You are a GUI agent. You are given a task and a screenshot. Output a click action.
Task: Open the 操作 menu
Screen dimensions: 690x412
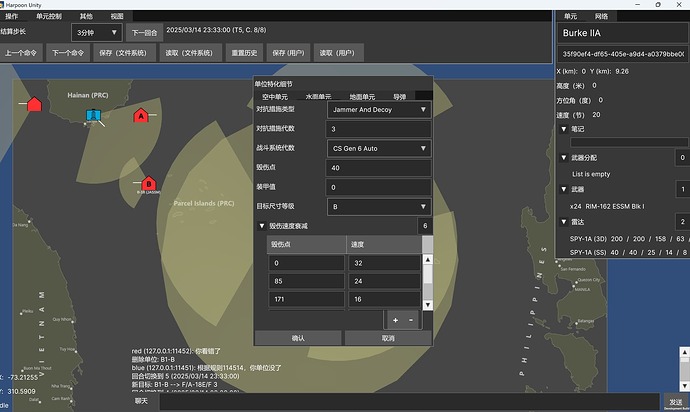click(12, 16)
